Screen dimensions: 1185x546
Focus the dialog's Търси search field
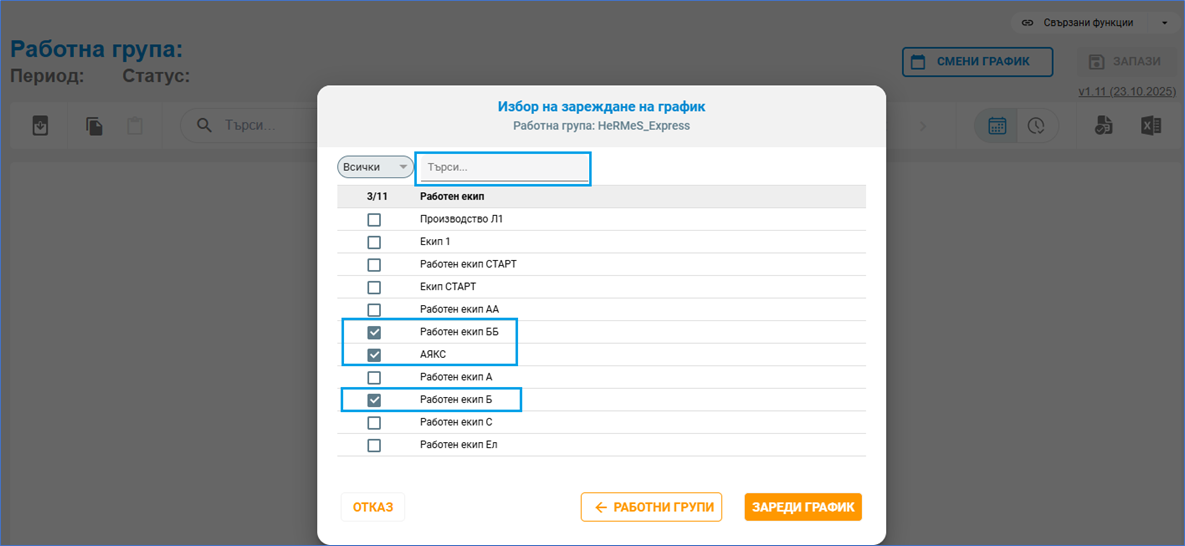502,167
